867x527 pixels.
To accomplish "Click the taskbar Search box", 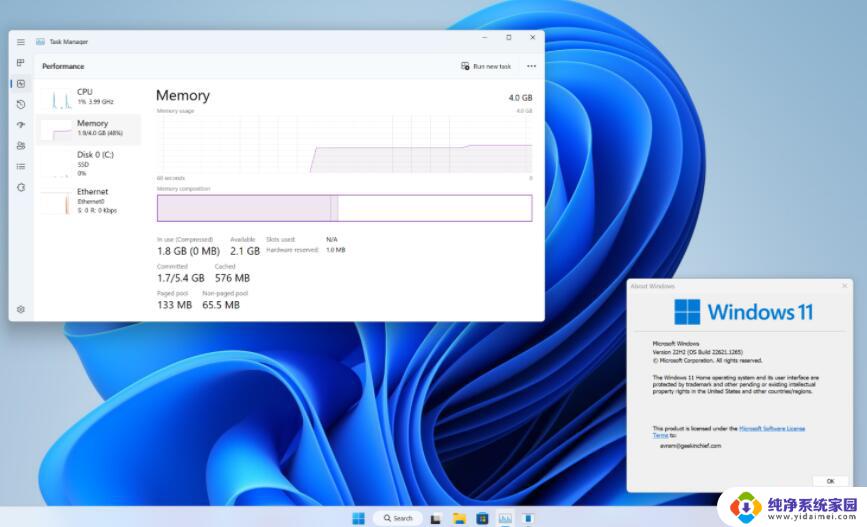I will (x=398, y=518).
